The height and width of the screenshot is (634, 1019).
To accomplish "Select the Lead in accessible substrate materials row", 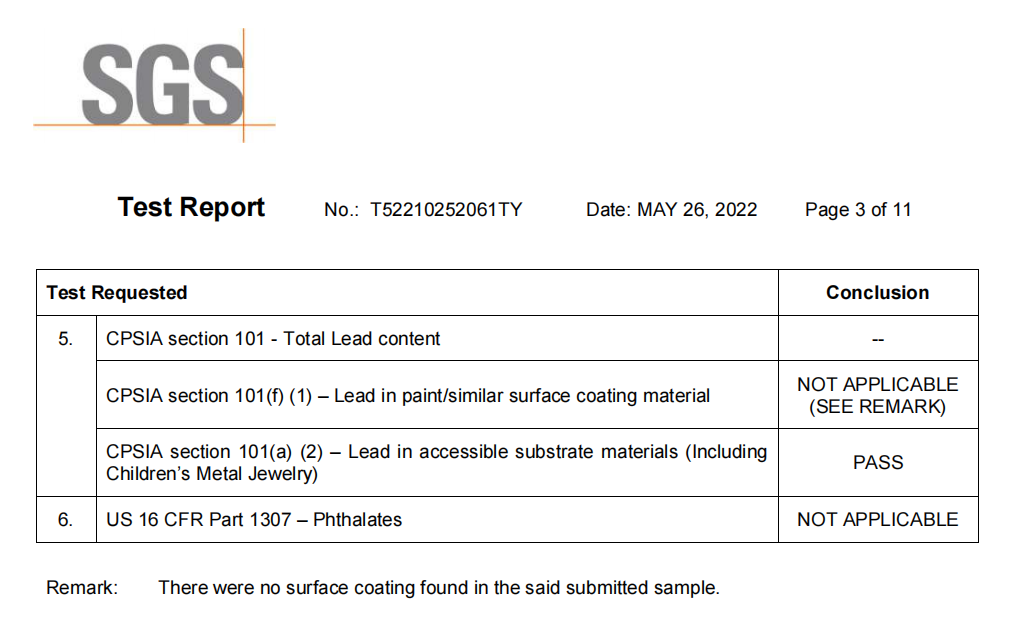I will pyautogui.click(x=436, y=463).
